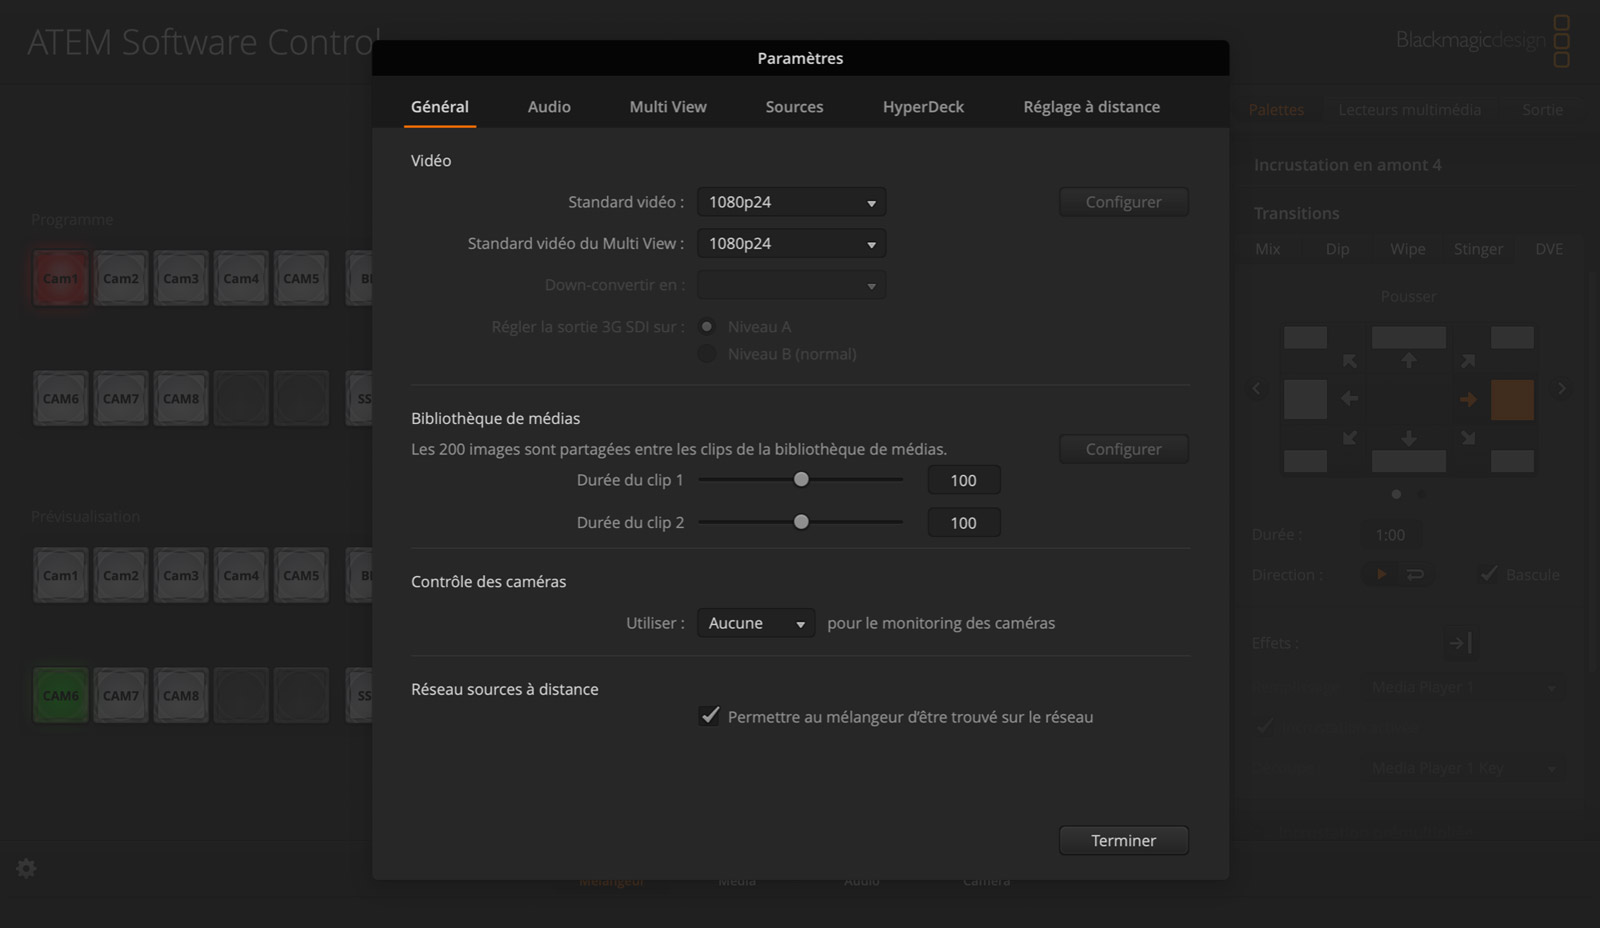
Task: Go to next DVE pattern page chevron
Action: [x=1562, y=389]
